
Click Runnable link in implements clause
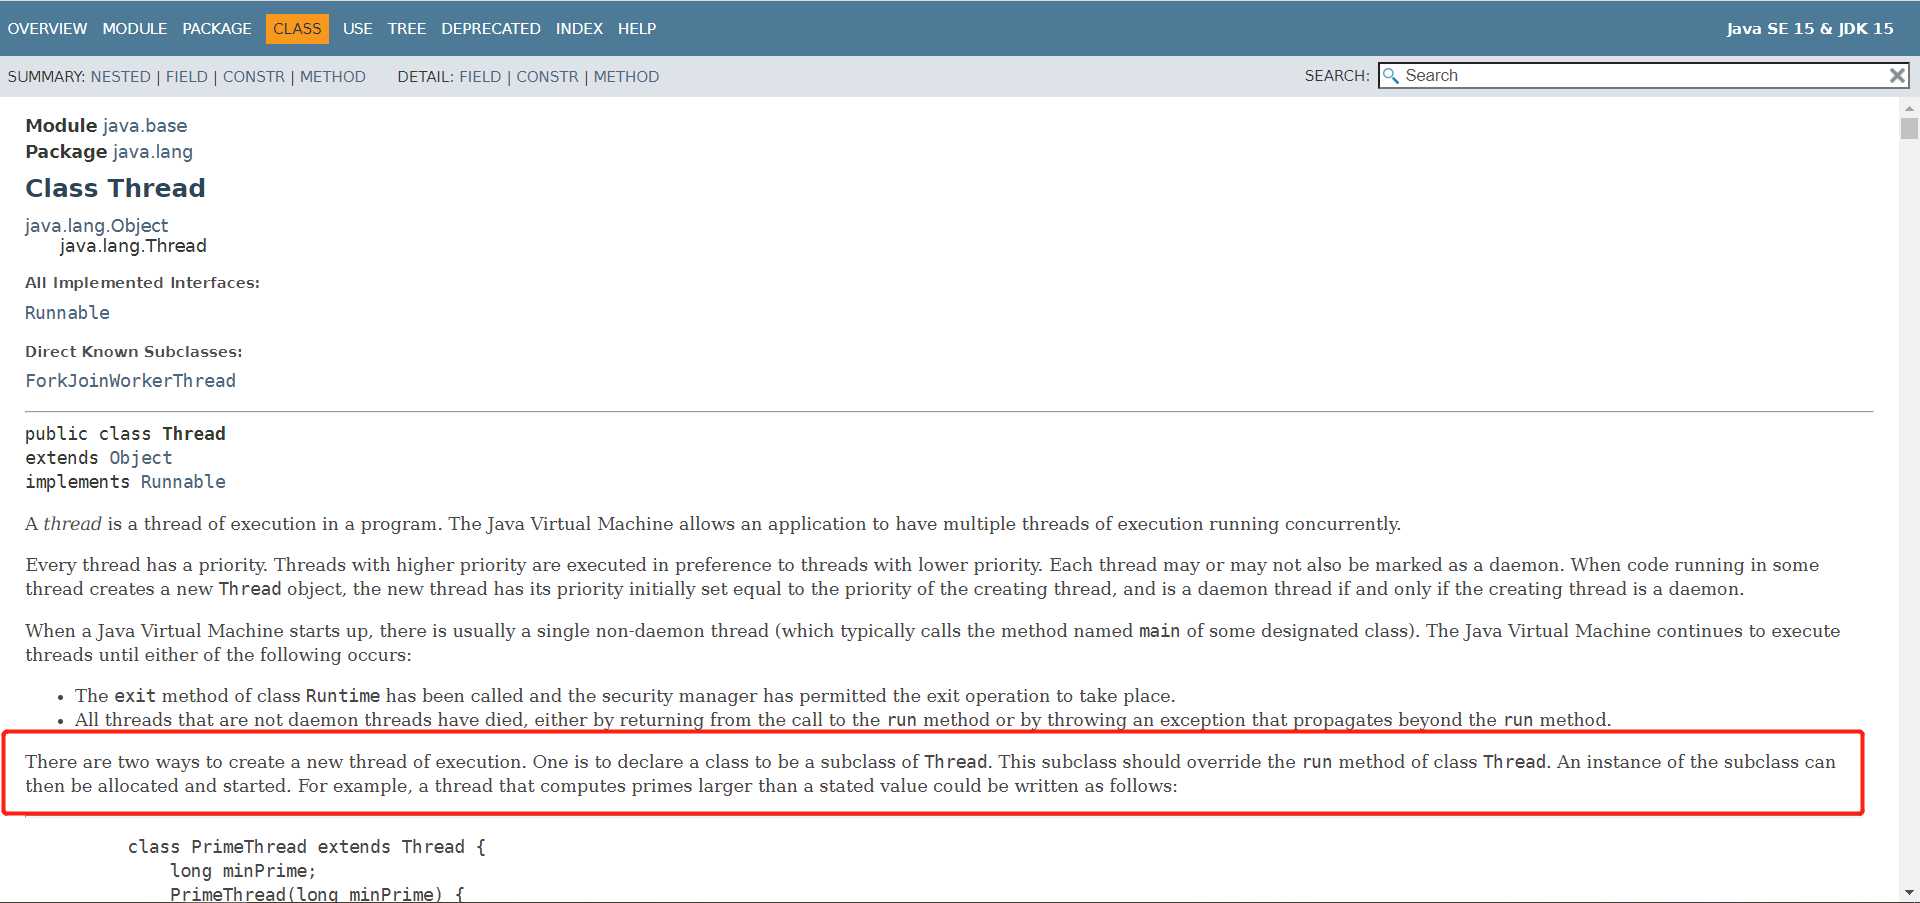point(183,482)
